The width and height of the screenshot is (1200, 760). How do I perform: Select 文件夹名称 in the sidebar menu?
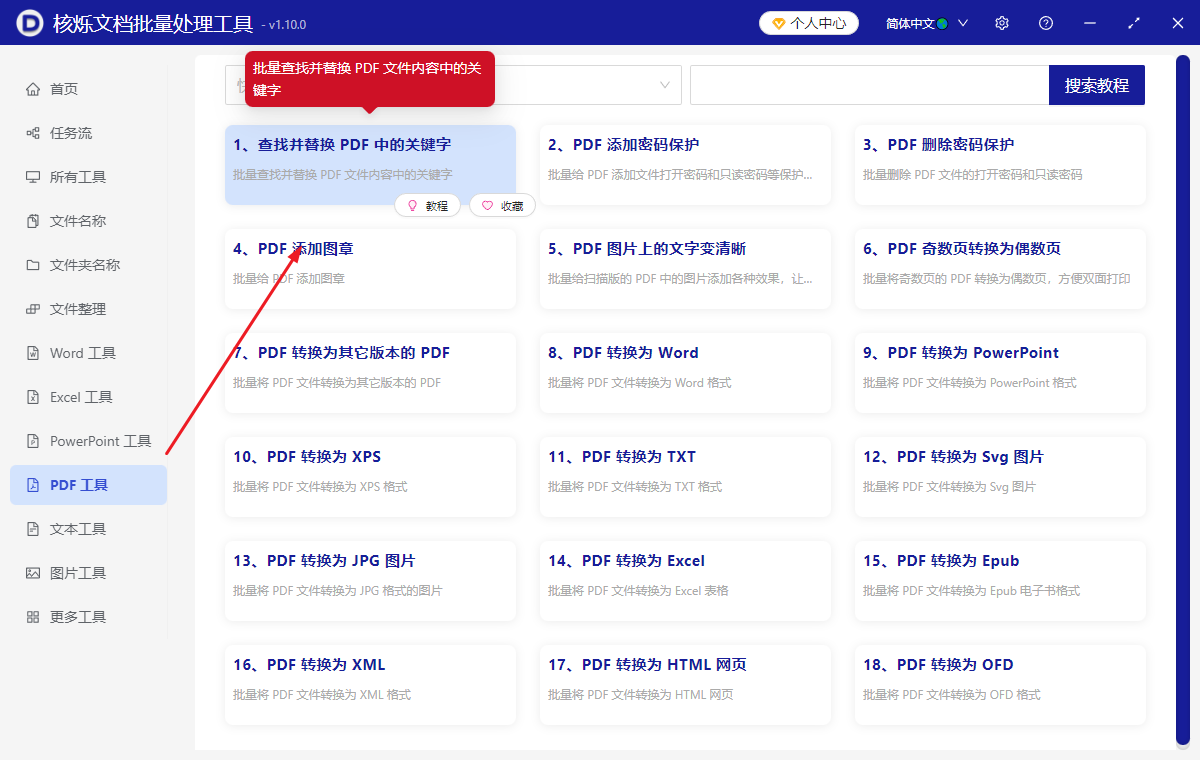pos(35,264)
